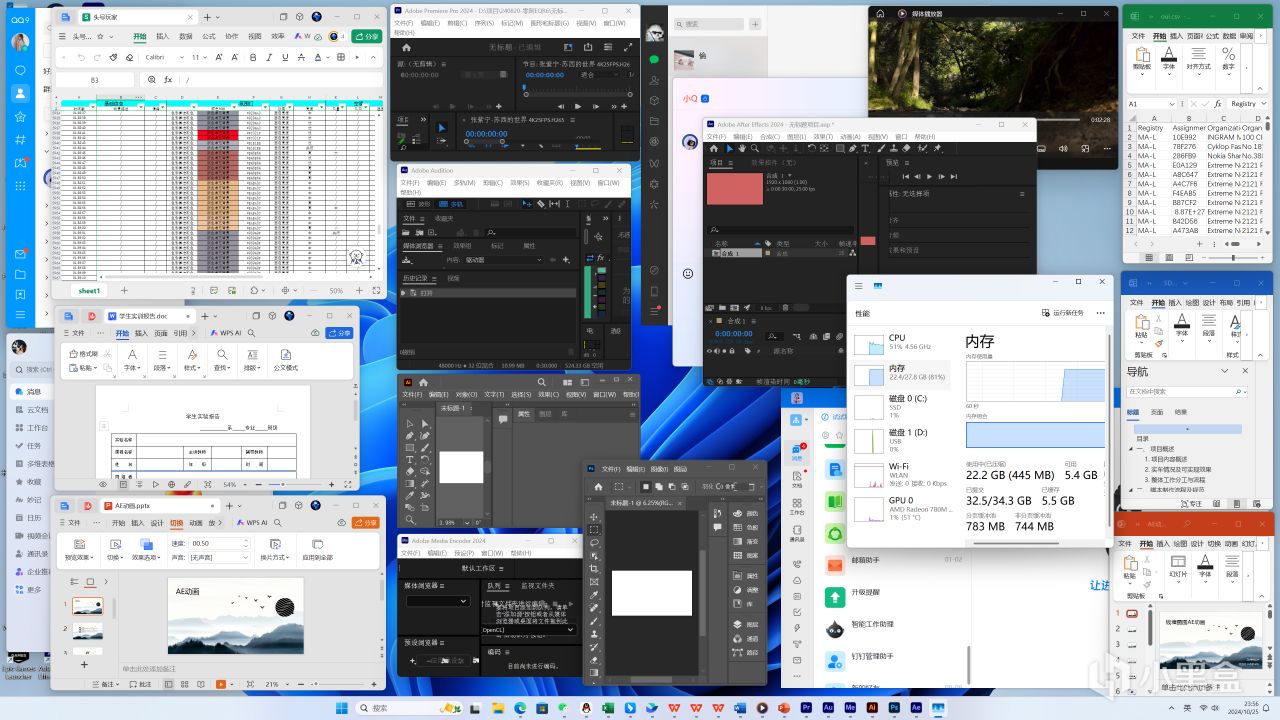This screenshot has height=720, width=1280.
Task: Select the Hand tool in After Effects
Action: (x=743, y=149)
